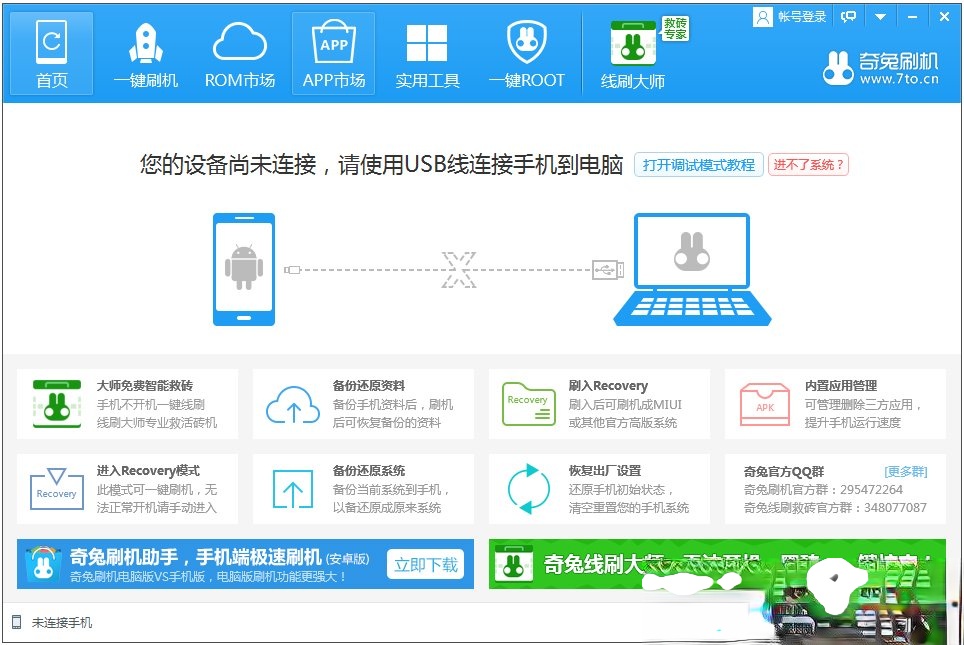This screenshot has height=645, width=964.
Task: Select the 一键刷机 rocket icon
Action: [x=146, y=43]
